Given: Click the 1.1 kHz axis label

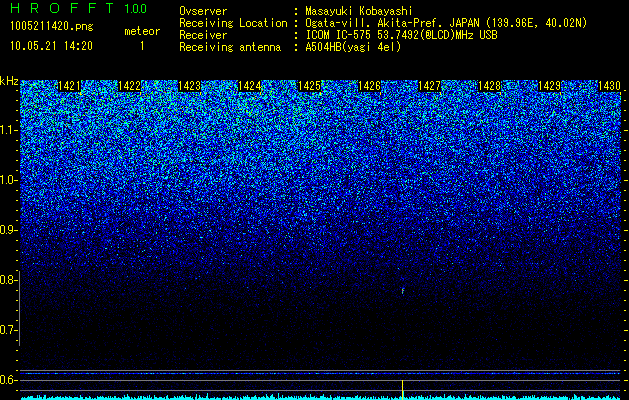Looking at the screenshot, I should click(7, 130).
